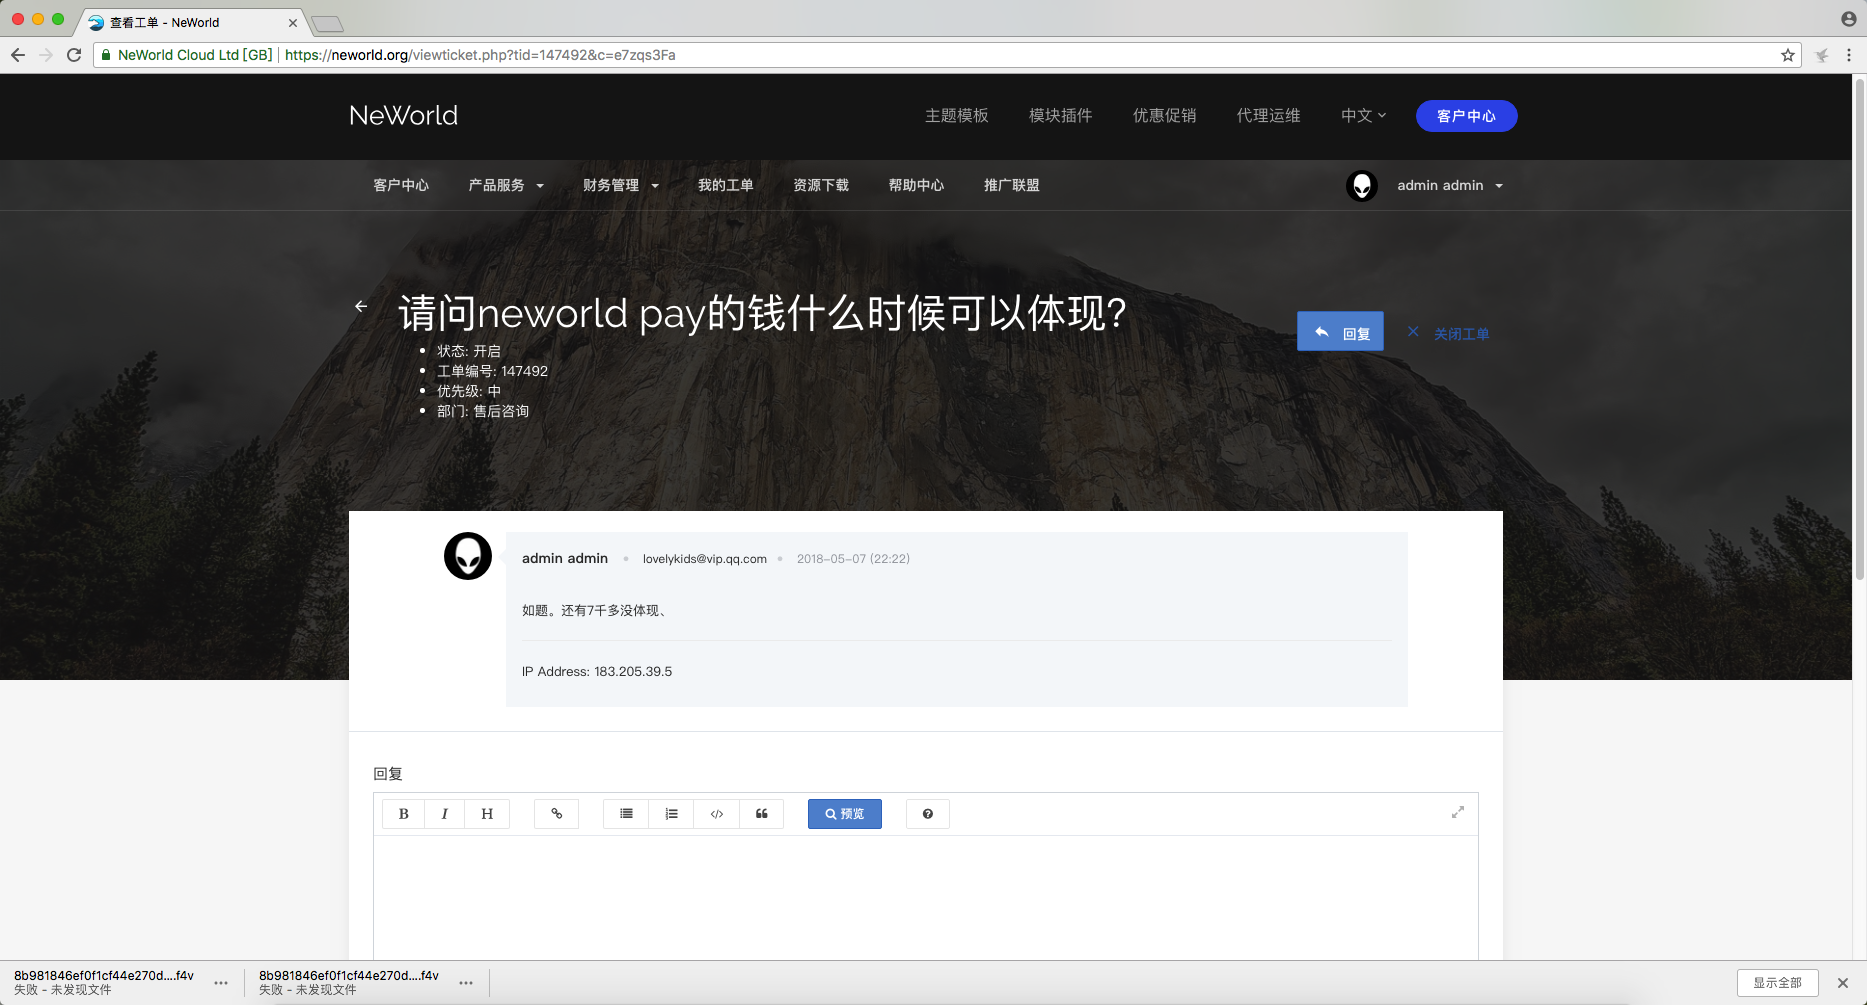Insert an unordered bullet list

click(626, 814)
